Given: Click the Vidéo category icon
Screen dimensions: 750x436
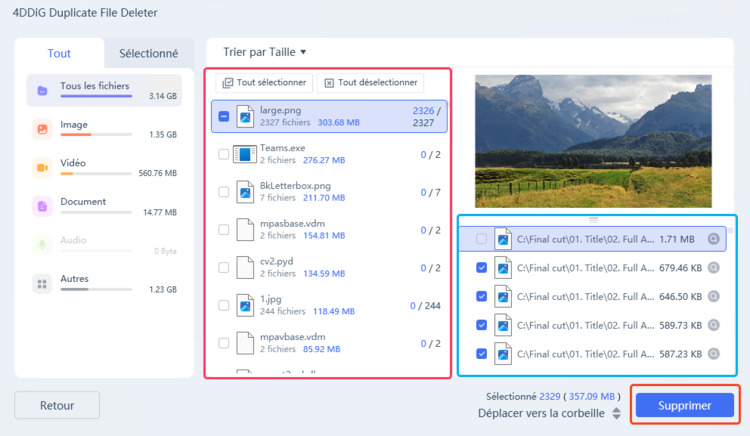Looking at the screenshot, I should 42,166.
